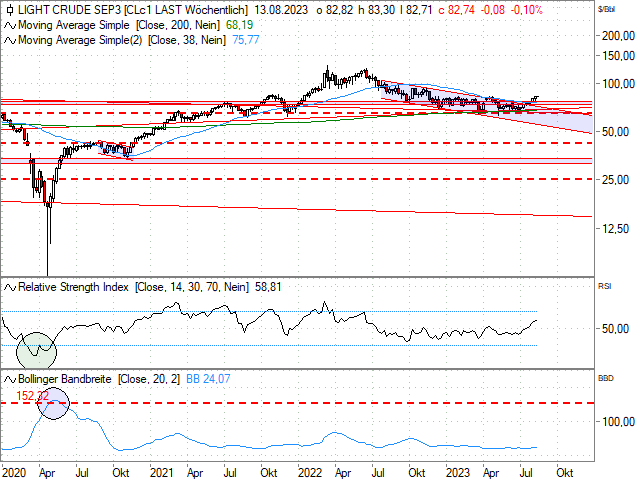640x480 pixels.
Task: Click the high price h 83,30
Action: [x=377, y=10]
